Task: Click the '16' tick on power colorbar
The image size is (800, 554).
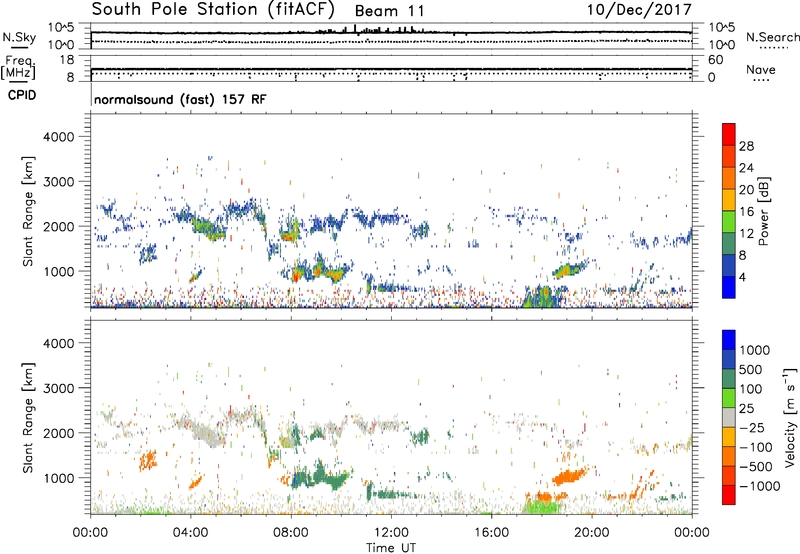Action: click(x=746, y=211)
